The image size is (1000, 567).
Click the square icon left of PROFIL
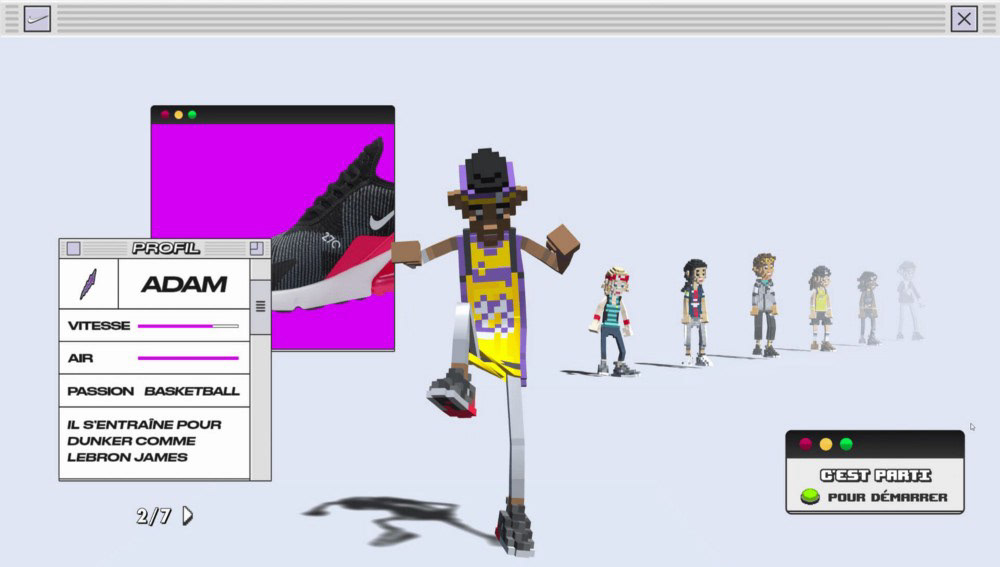pyautogui.click(x=73, y=248)
